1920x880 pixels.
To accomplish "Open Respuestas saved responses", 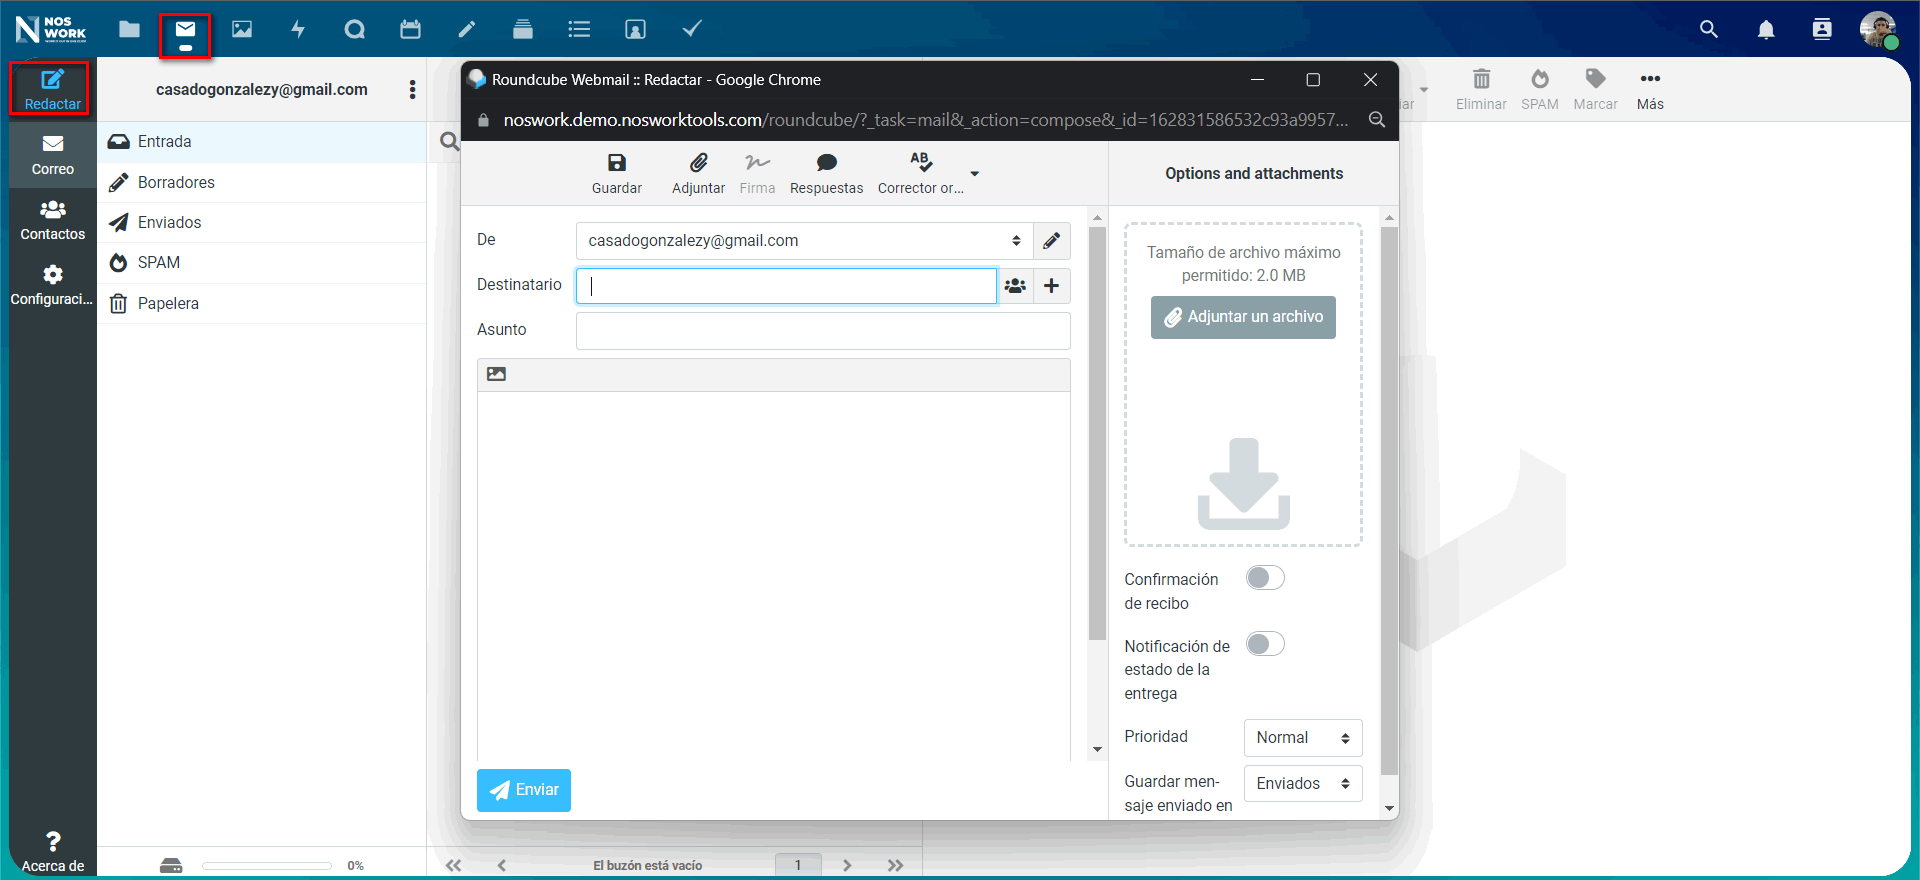I will [826, 173].
